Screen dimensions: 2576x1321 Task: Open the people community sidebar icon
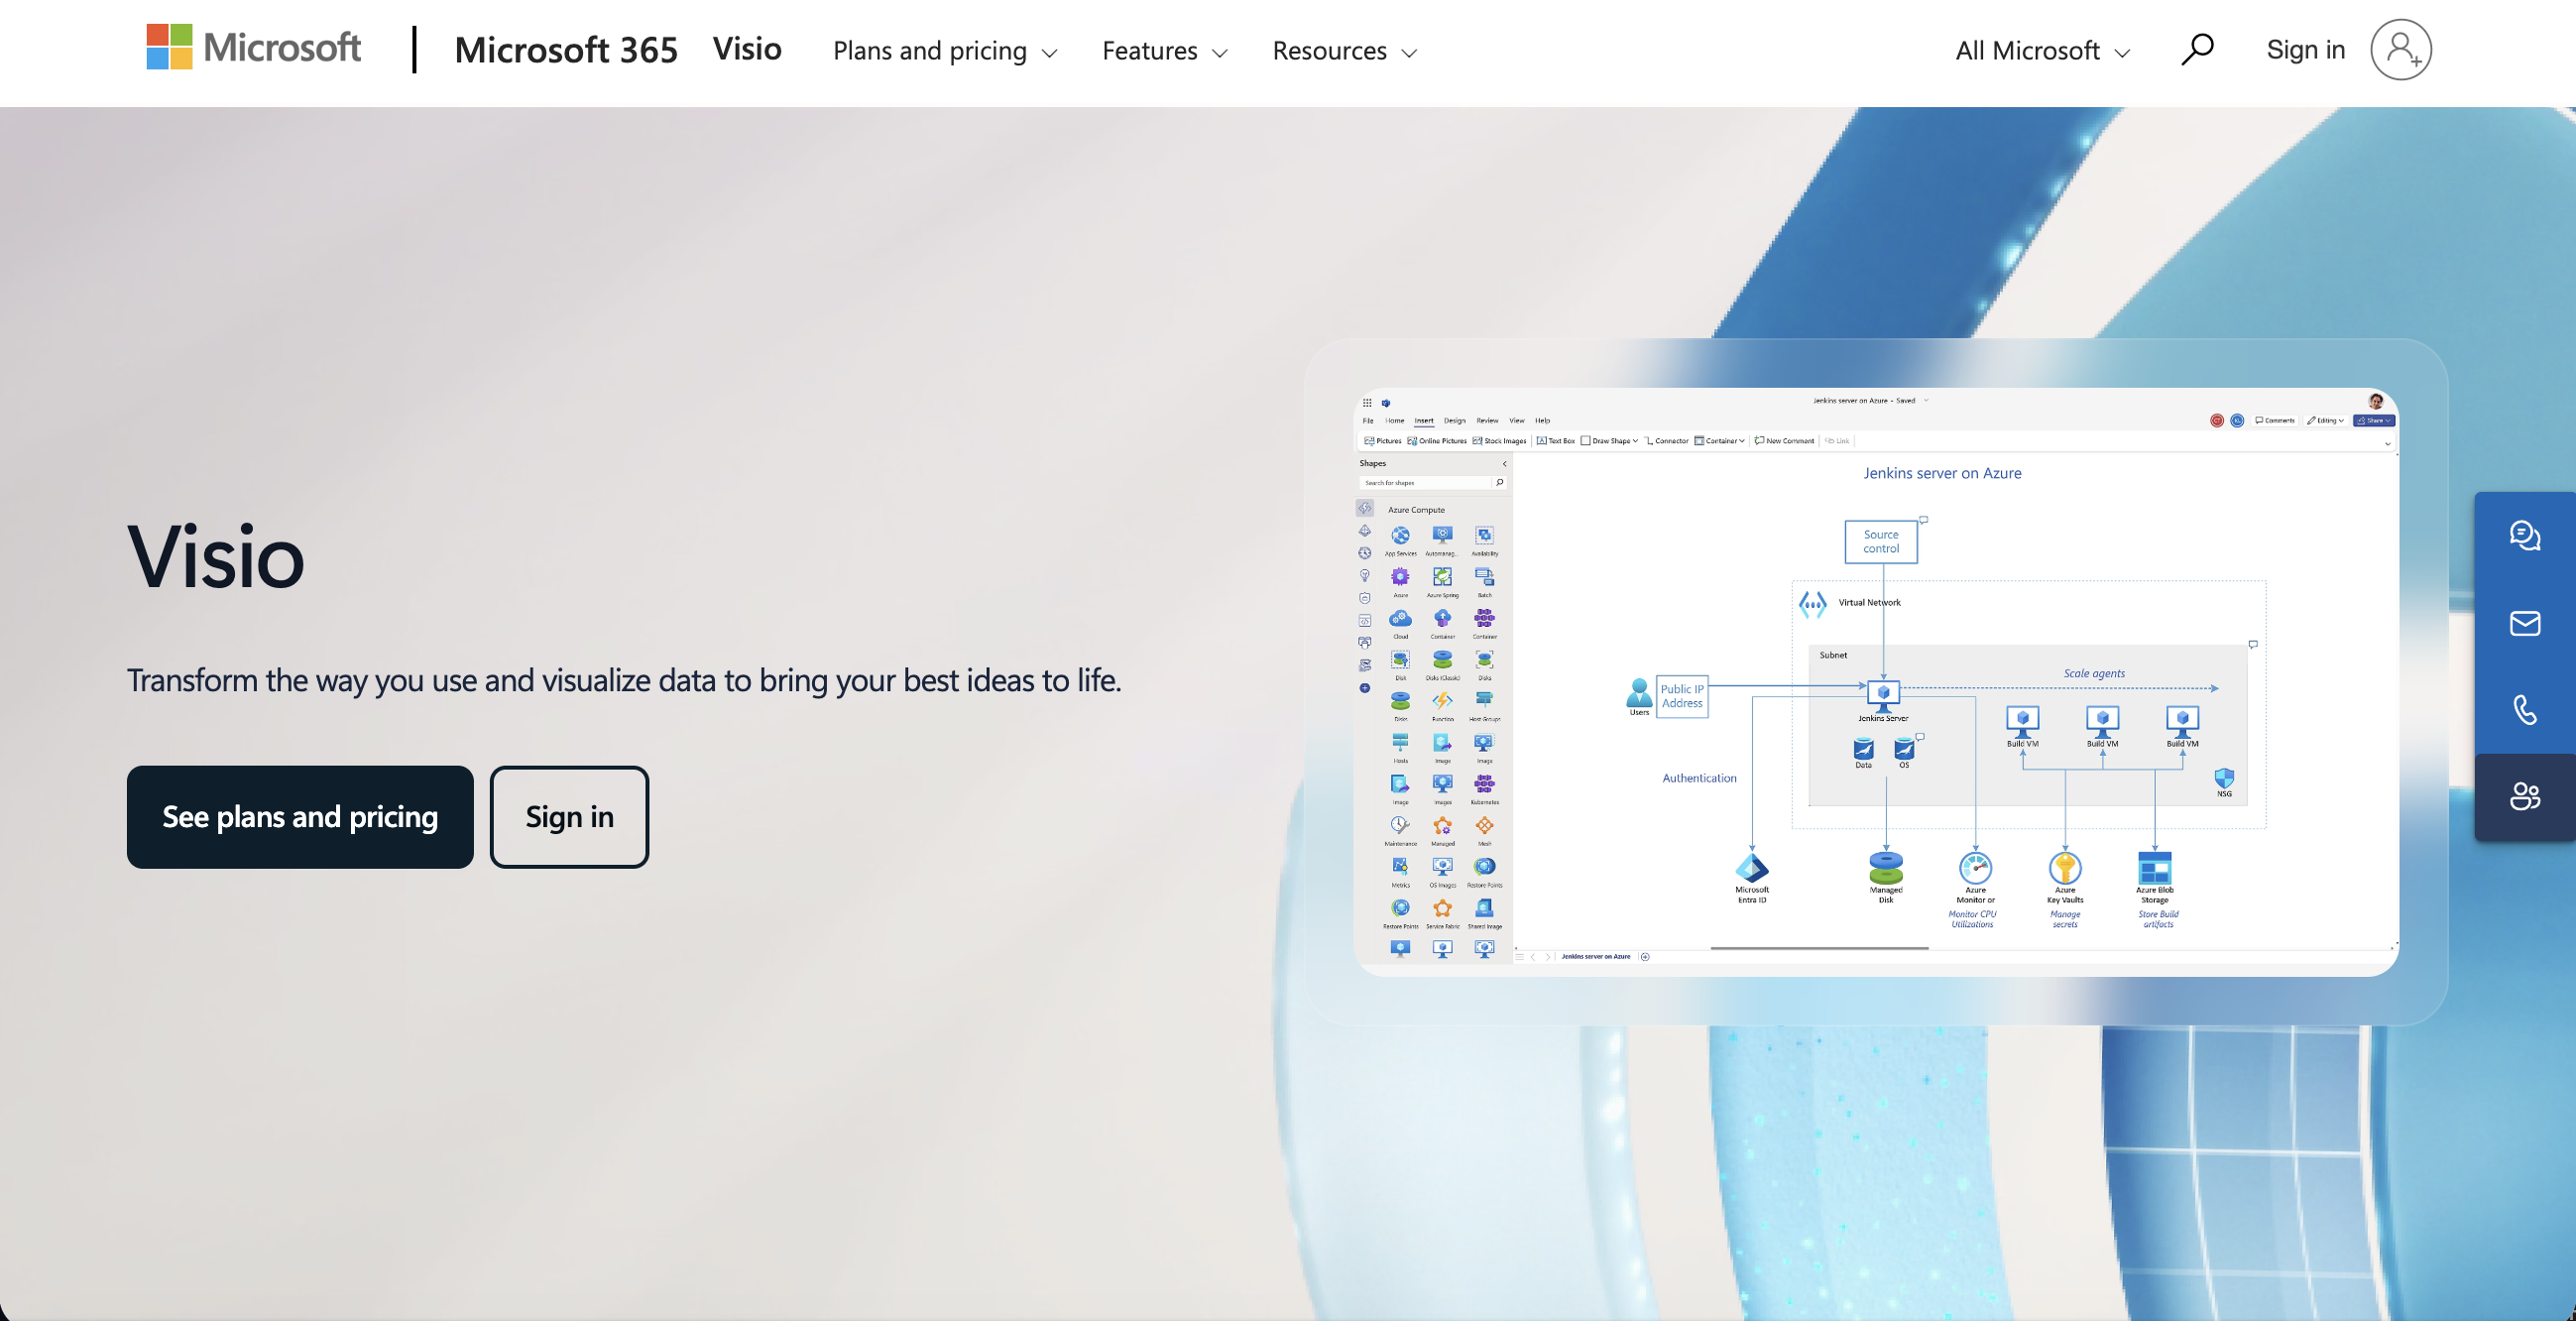point(2524,797)
